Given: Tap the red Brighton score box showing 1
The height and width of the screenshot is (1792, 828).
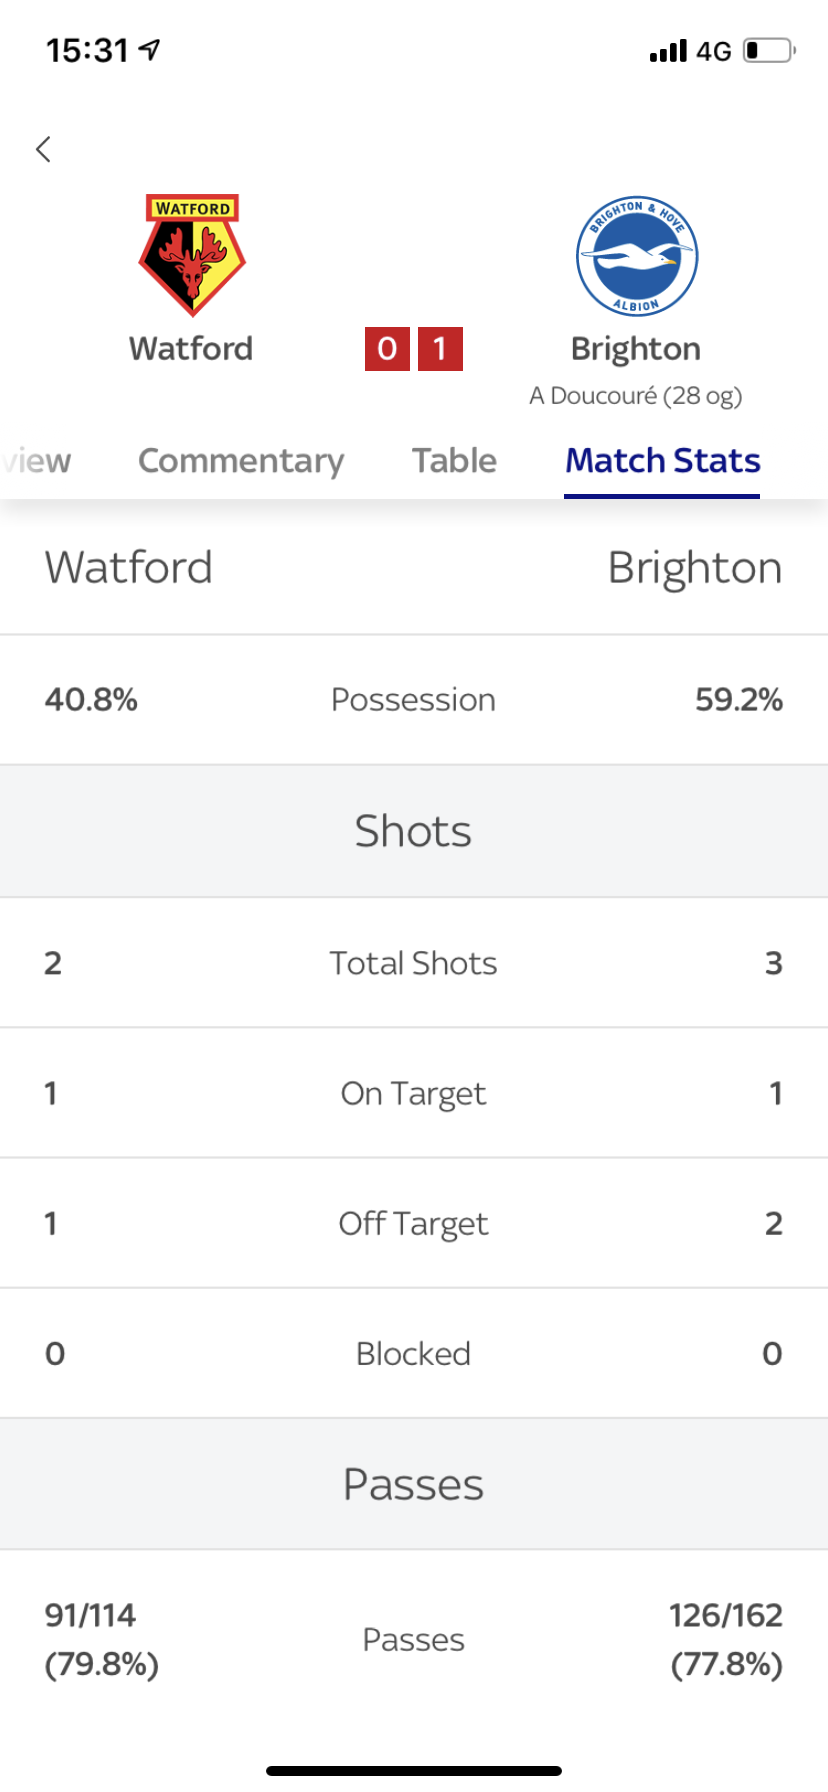Looking at the screenshot, I should [440, 349].
